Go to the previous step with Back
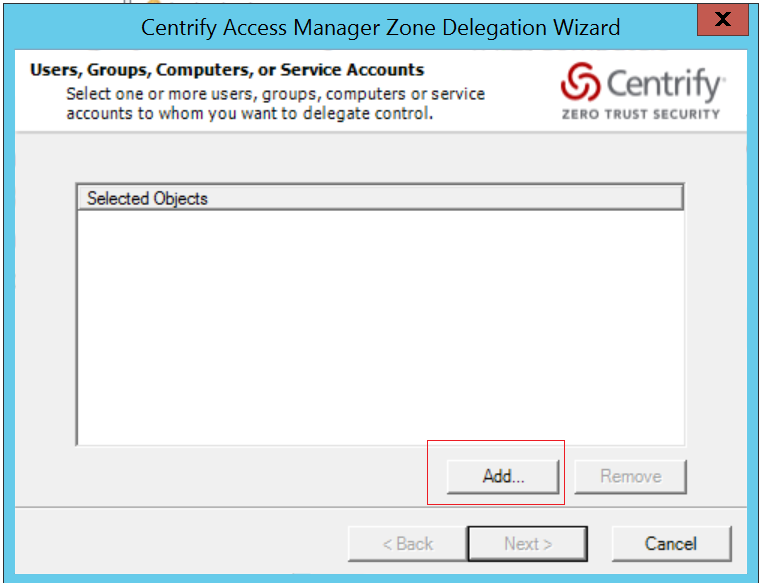The width and height of the screenshot is (763, 583). (407, 544)
